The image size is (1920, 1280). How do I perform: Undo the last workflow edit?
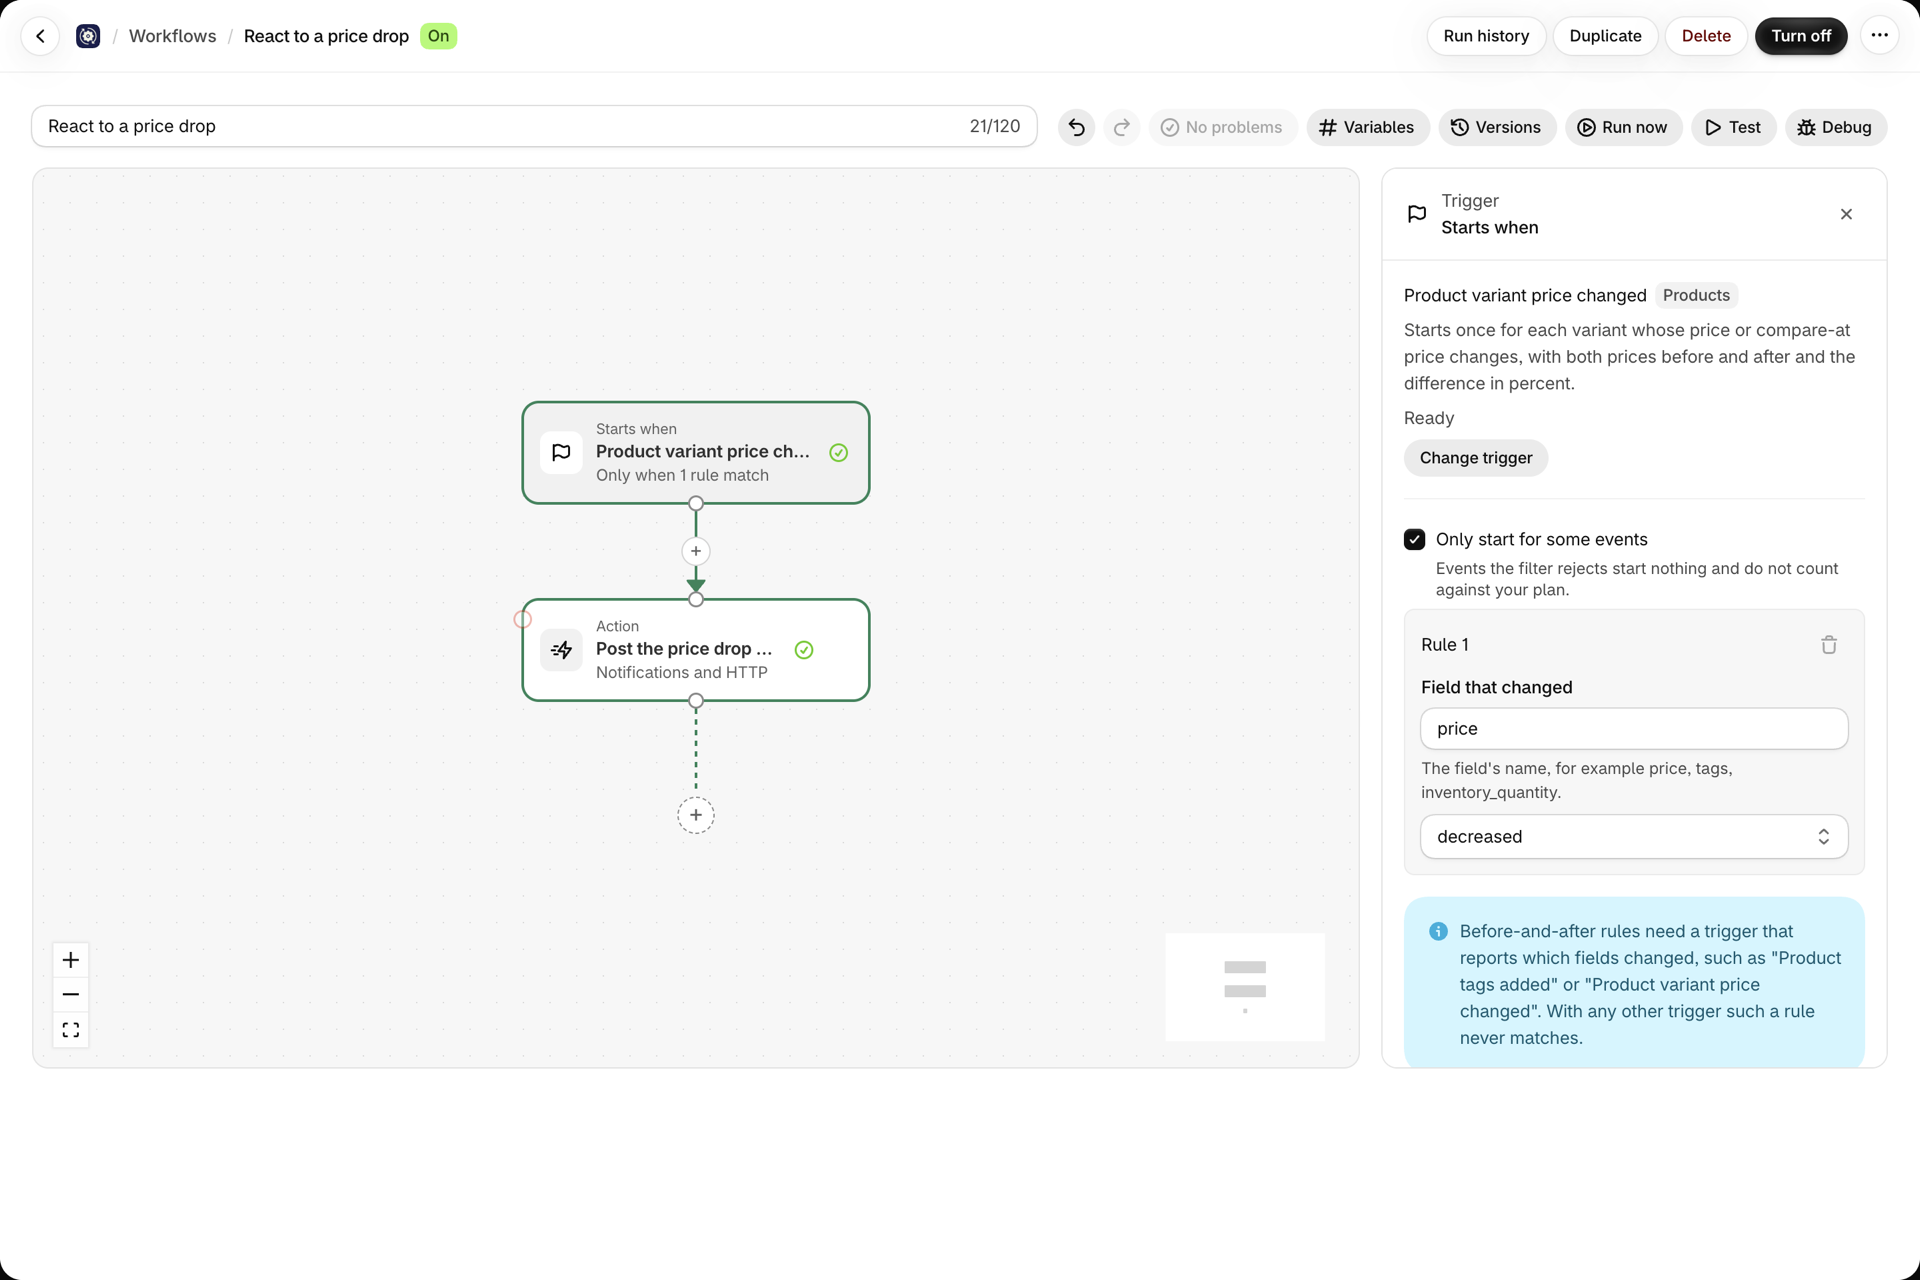[1077, 127]
